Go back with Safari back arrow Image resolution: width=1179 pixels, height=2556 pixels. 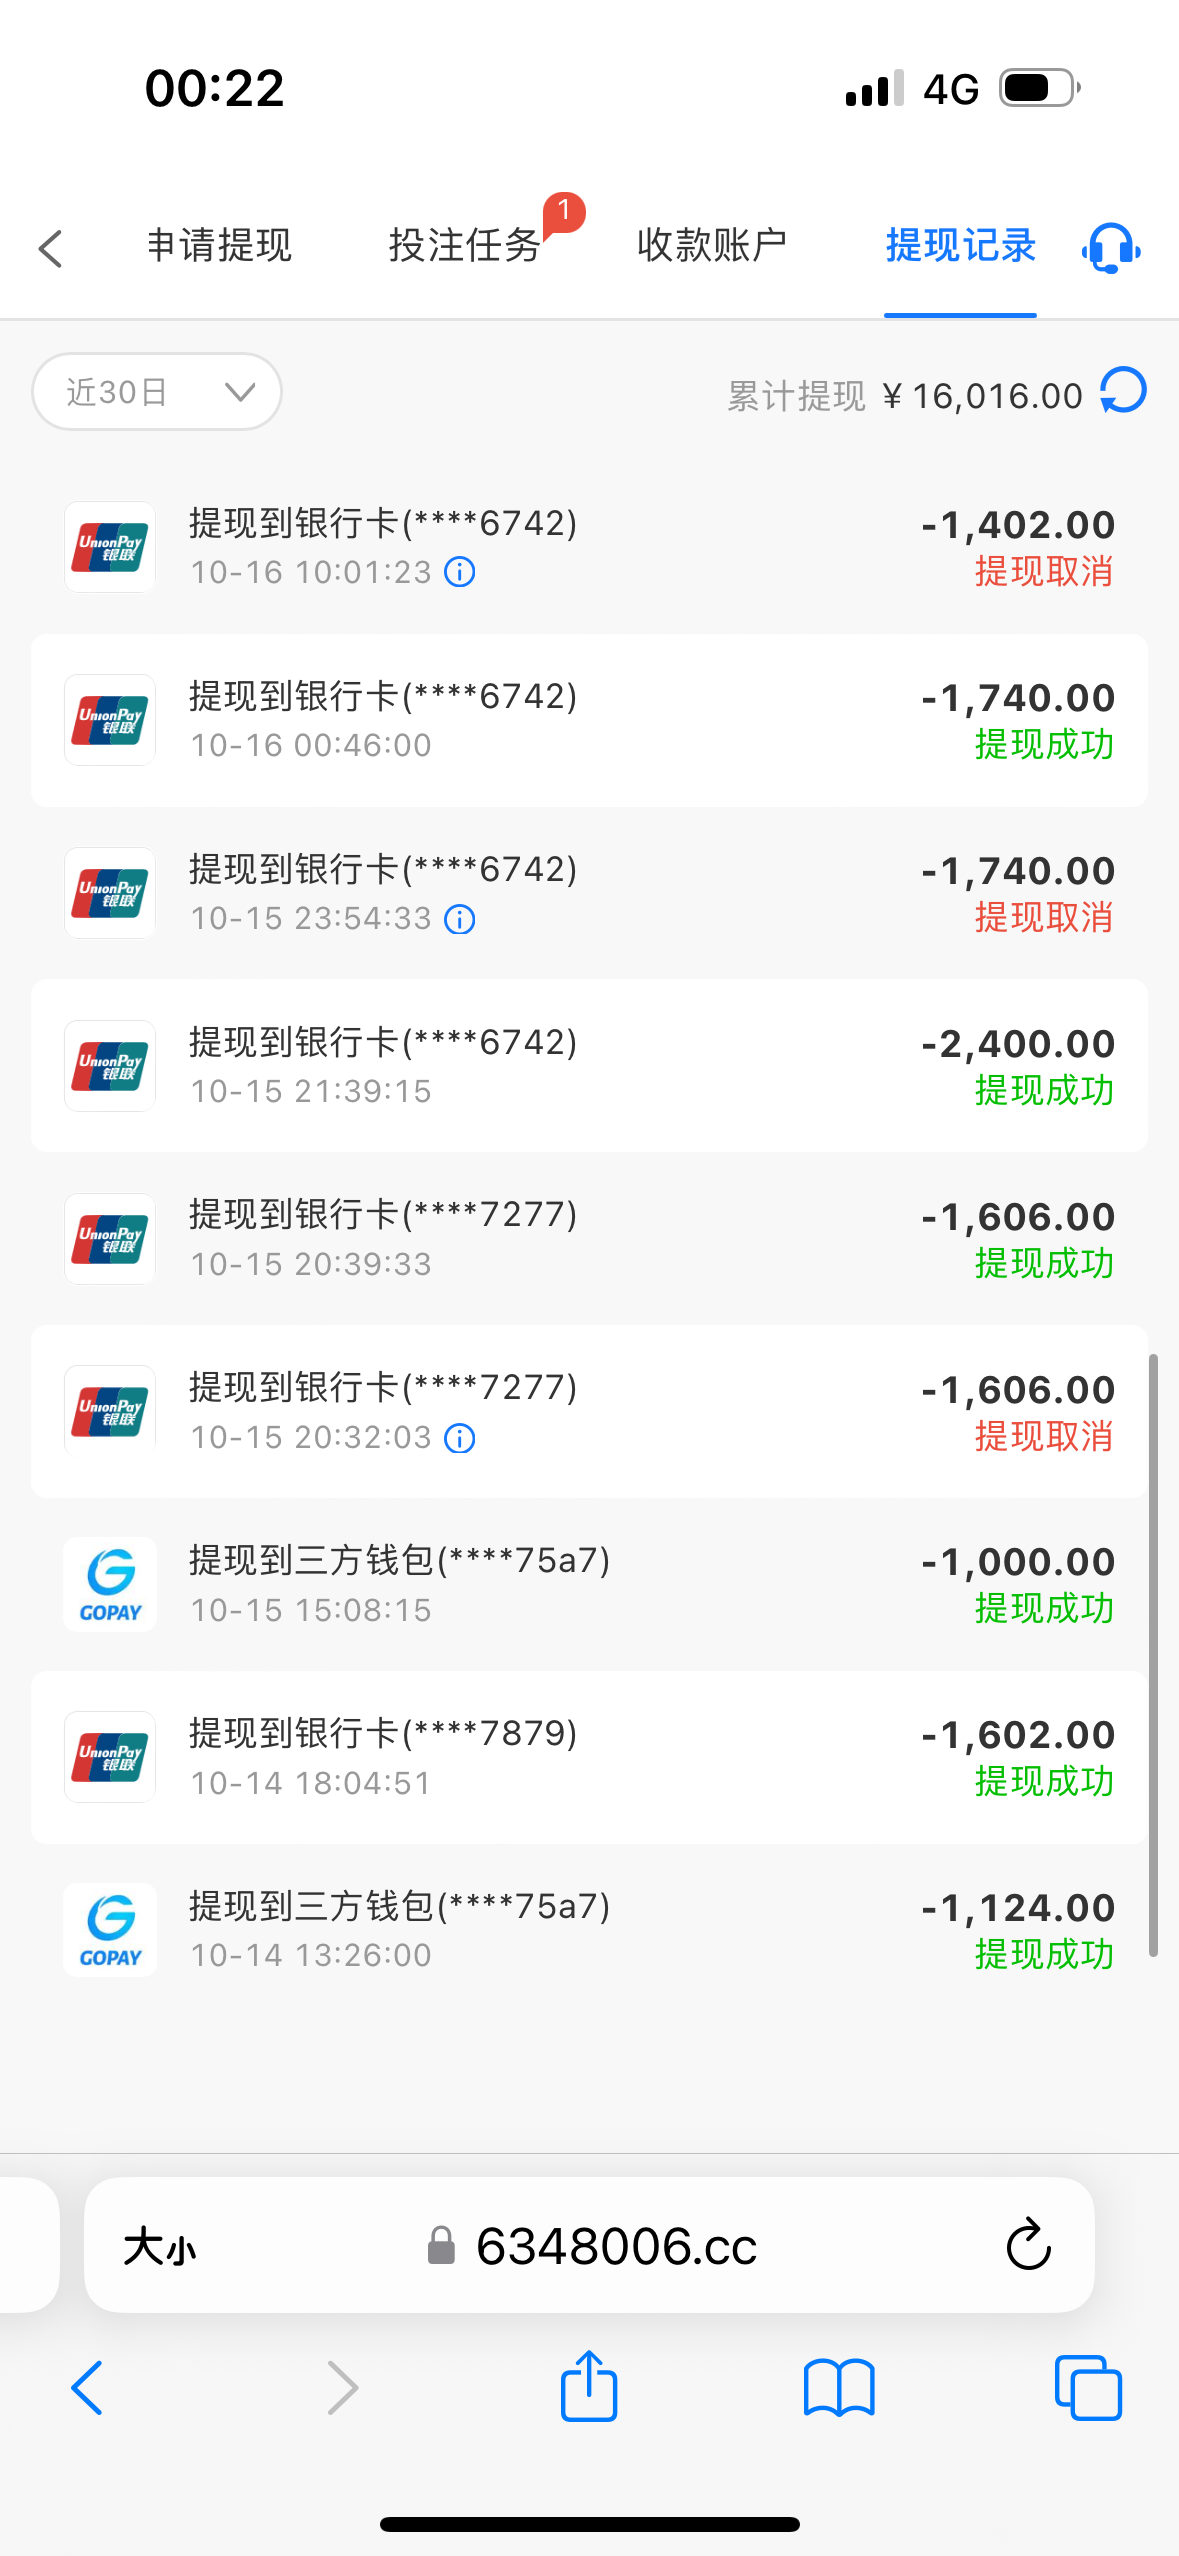(87, 2388)
